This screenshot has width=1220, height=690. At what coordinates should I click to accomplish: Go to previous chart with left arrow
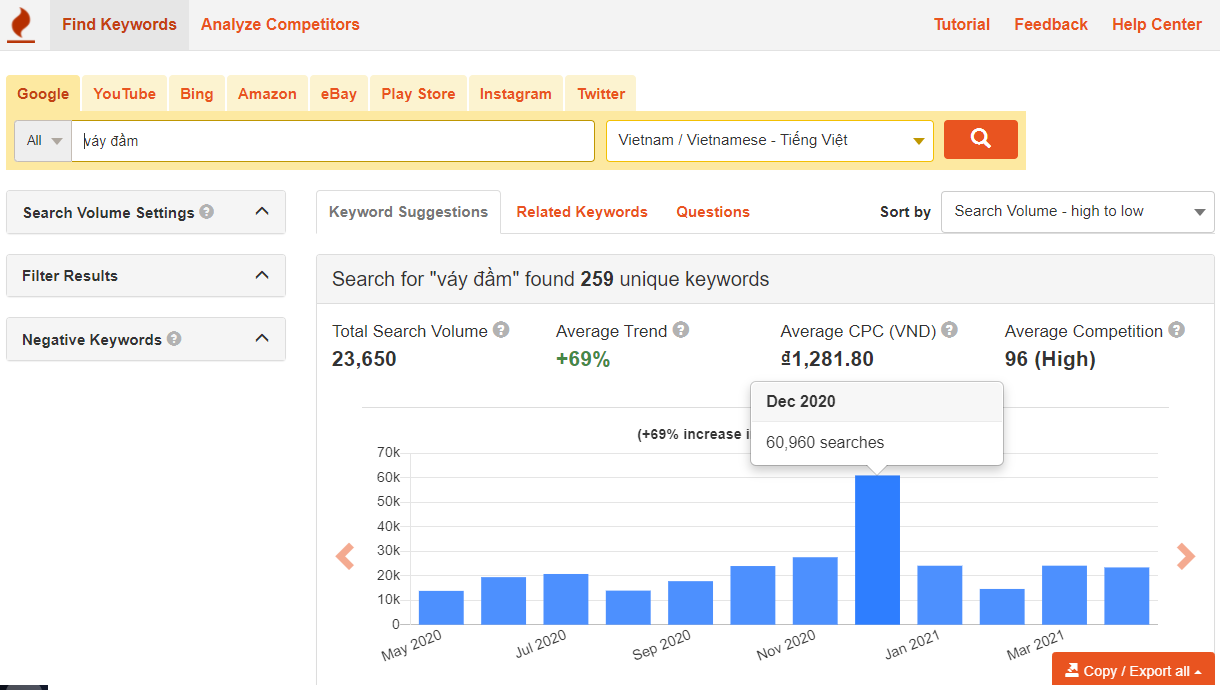[345, 556]
